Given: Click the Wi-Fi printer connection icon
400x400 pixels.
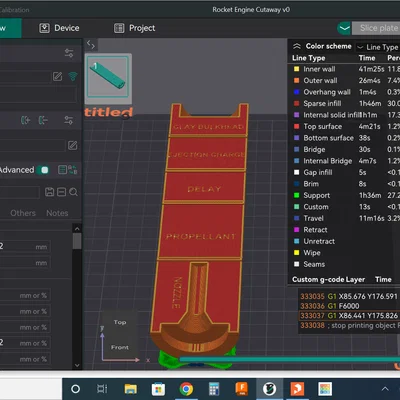Looking at the screenshot, I should [73, 76].
